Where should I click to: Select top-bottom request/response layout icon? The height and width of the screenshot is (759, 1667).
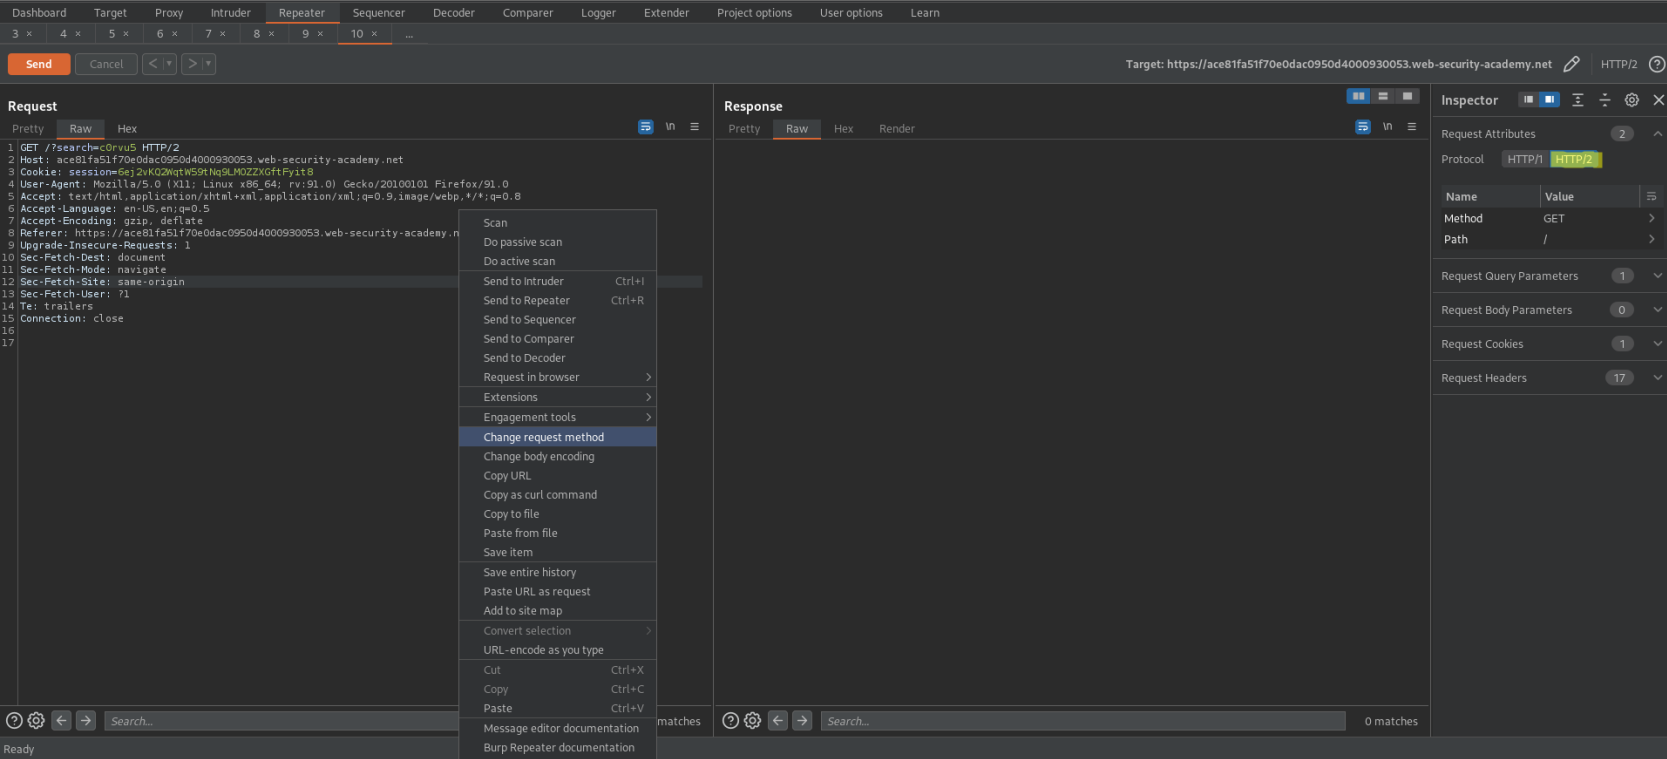[x=1383, y=96]
